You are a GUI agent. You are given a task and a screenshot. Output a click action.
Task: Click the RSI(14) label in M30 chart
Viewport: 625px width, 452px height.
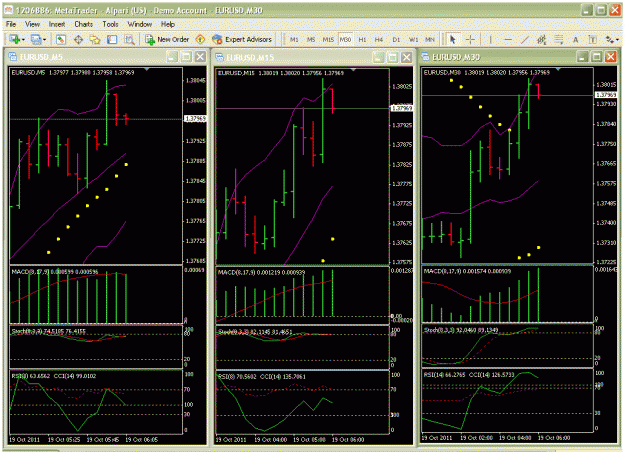coord(434,375)
